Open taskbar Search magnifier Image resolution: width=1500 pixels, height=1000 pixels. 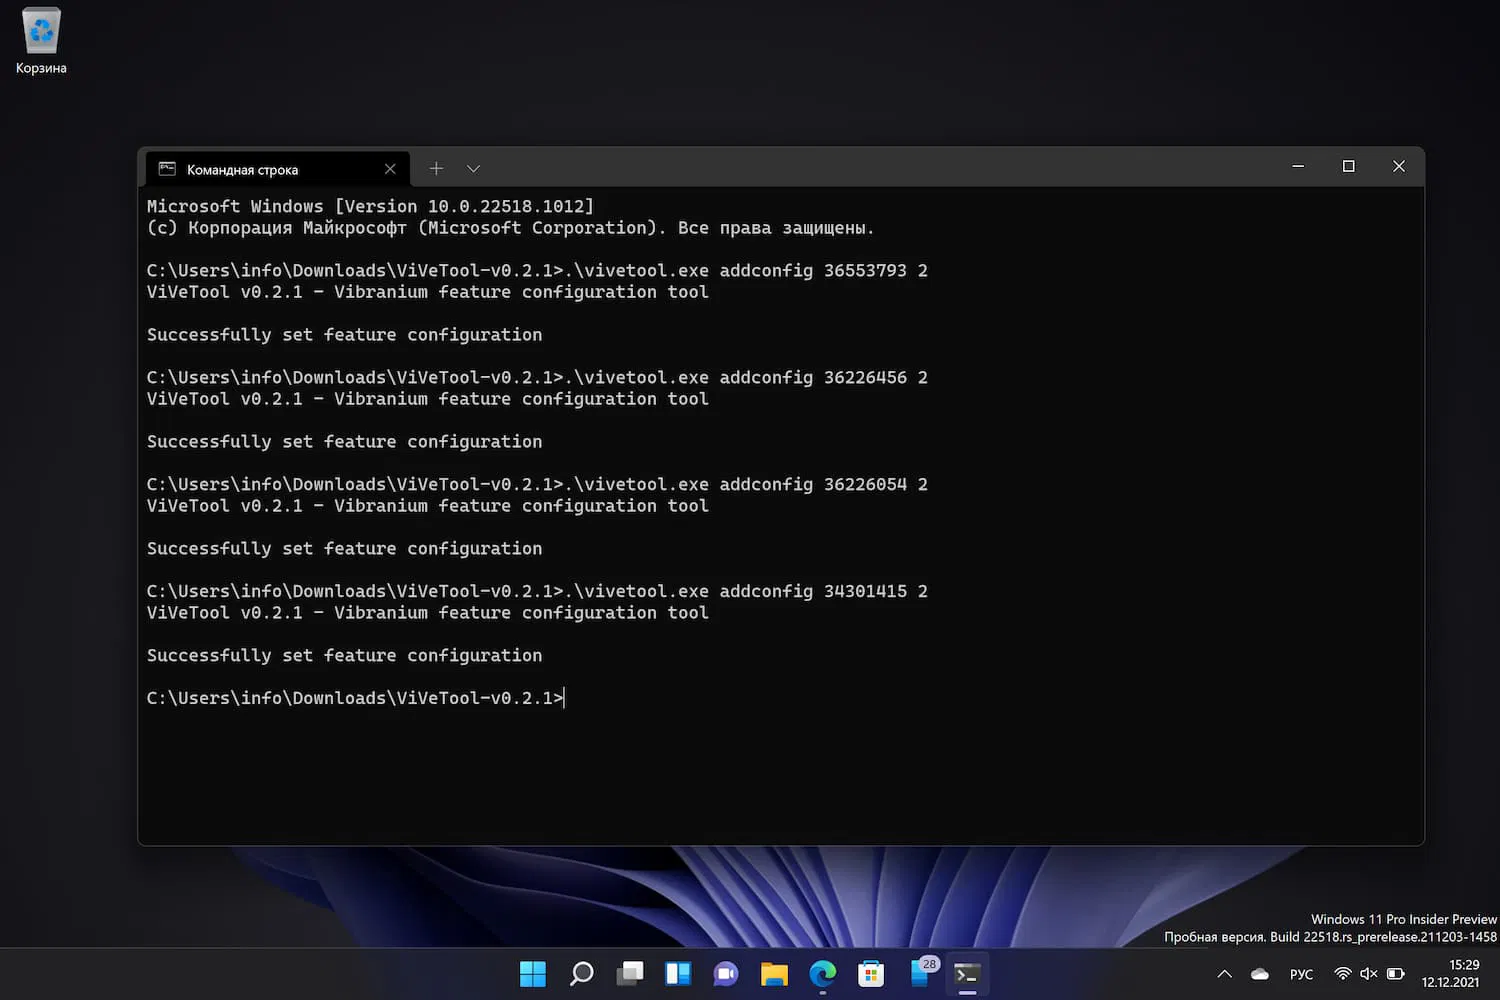581,974
